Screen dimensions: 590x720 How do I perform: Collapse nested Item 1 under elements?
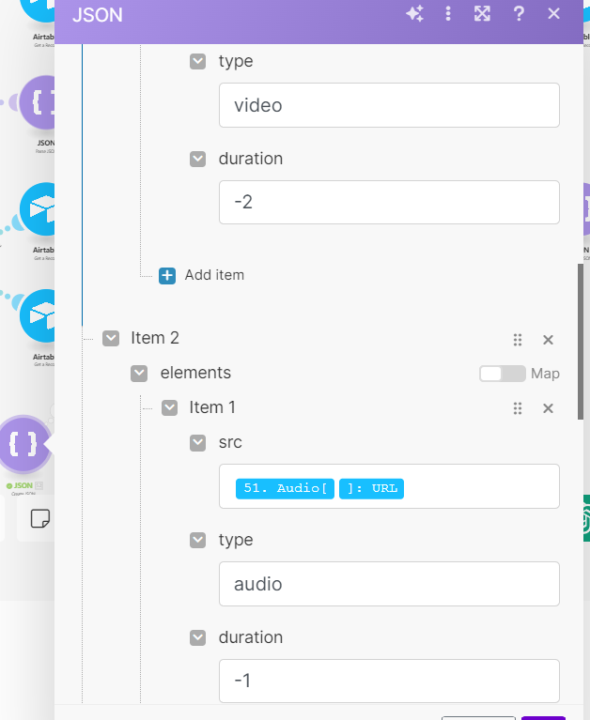169,408
